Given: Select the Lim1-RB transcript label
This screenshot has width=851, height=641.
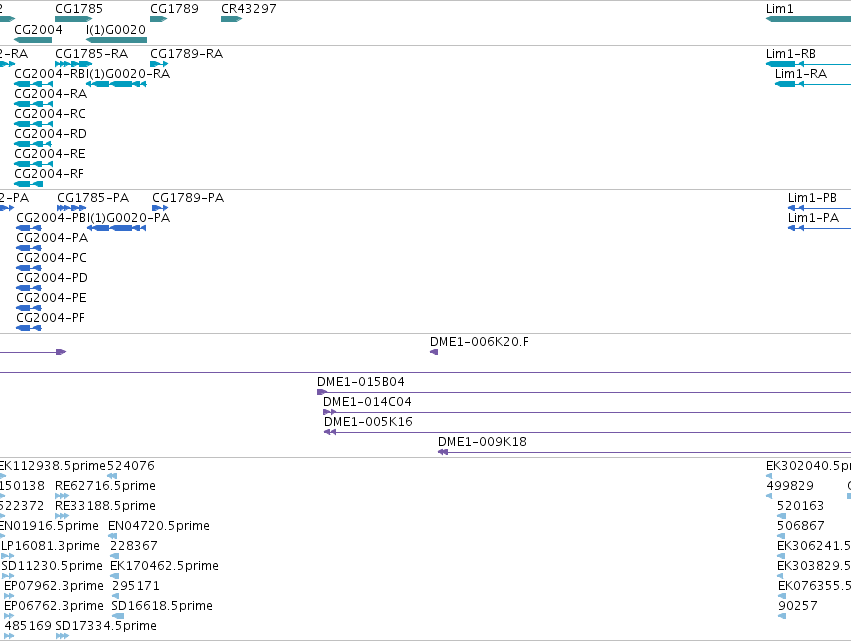Looking at the screenshot, I should [x=791, y=54].
